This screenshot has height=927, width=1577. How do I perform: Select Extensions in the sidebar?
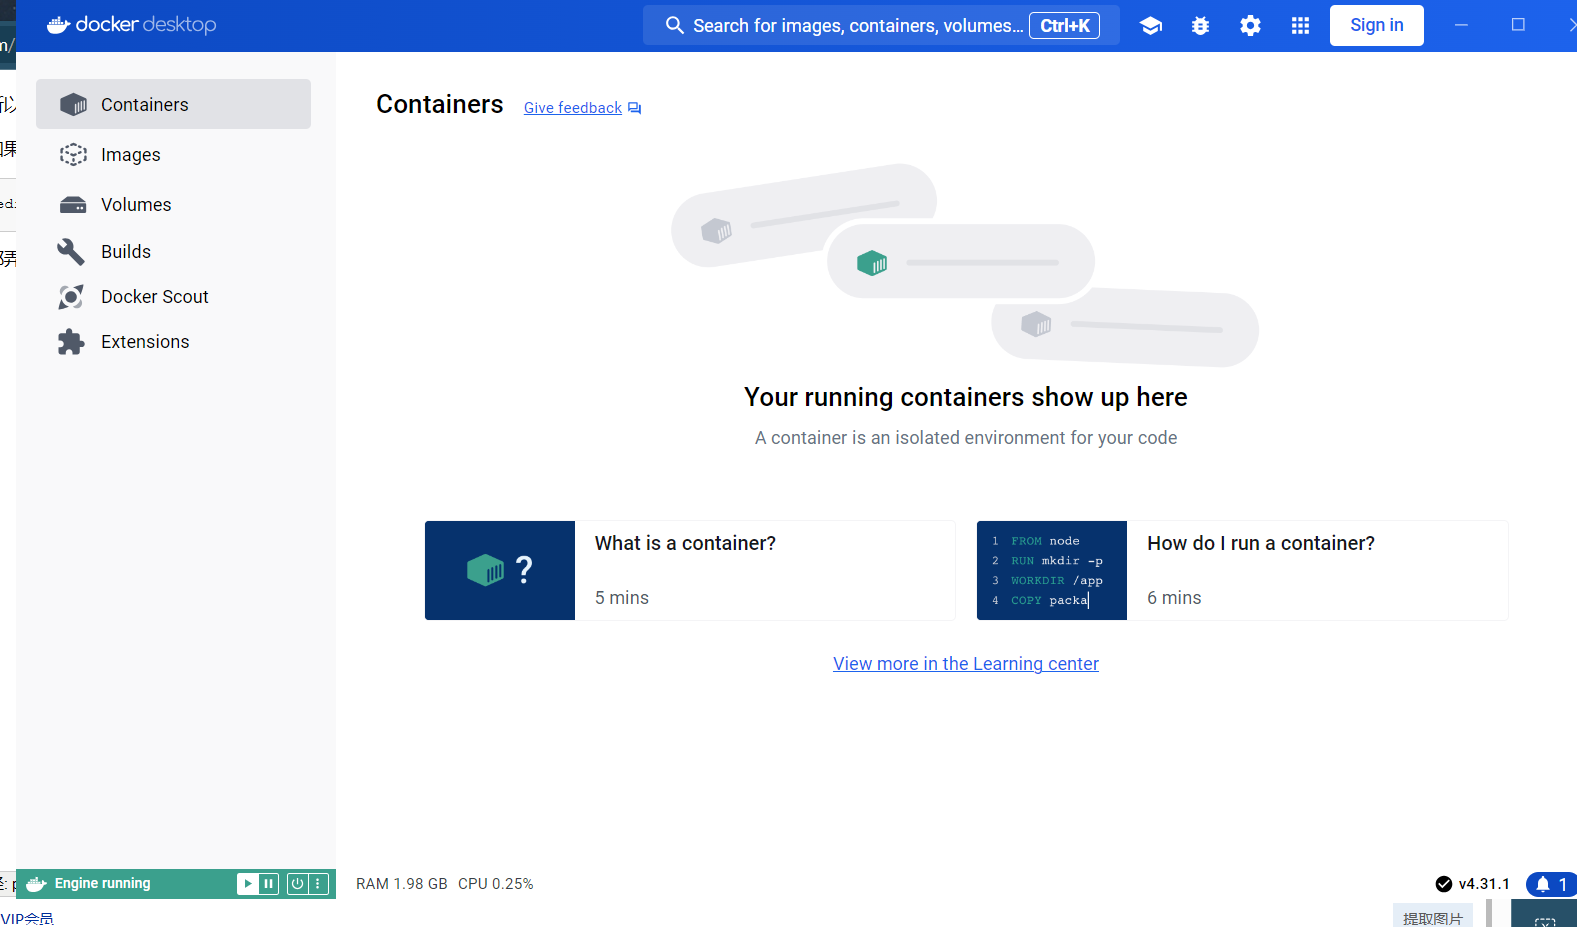[x=173, y=342]
